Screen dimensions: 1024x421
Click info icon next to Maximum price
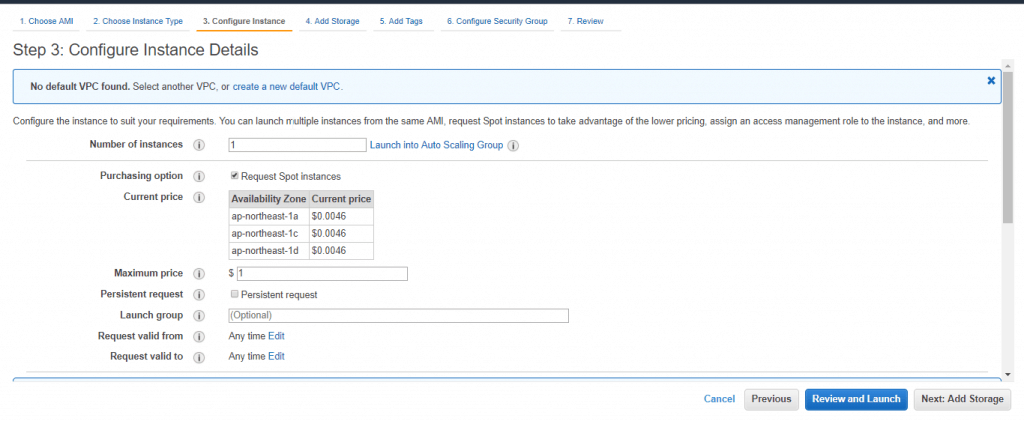click(x=199, y=273)
